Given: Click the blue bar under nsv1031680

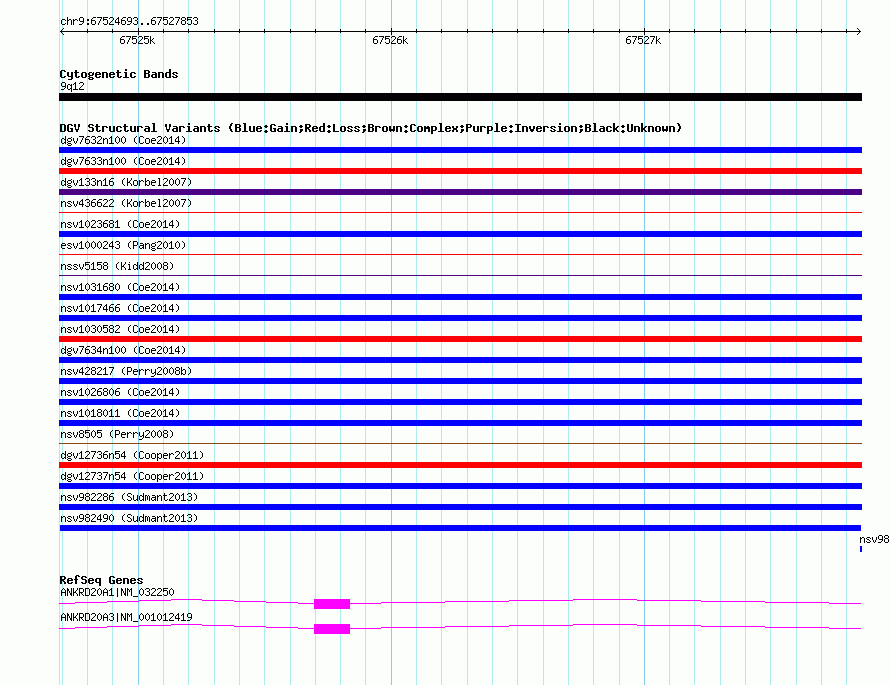Looking at the screenshot, I should click(x=460, y=297).
